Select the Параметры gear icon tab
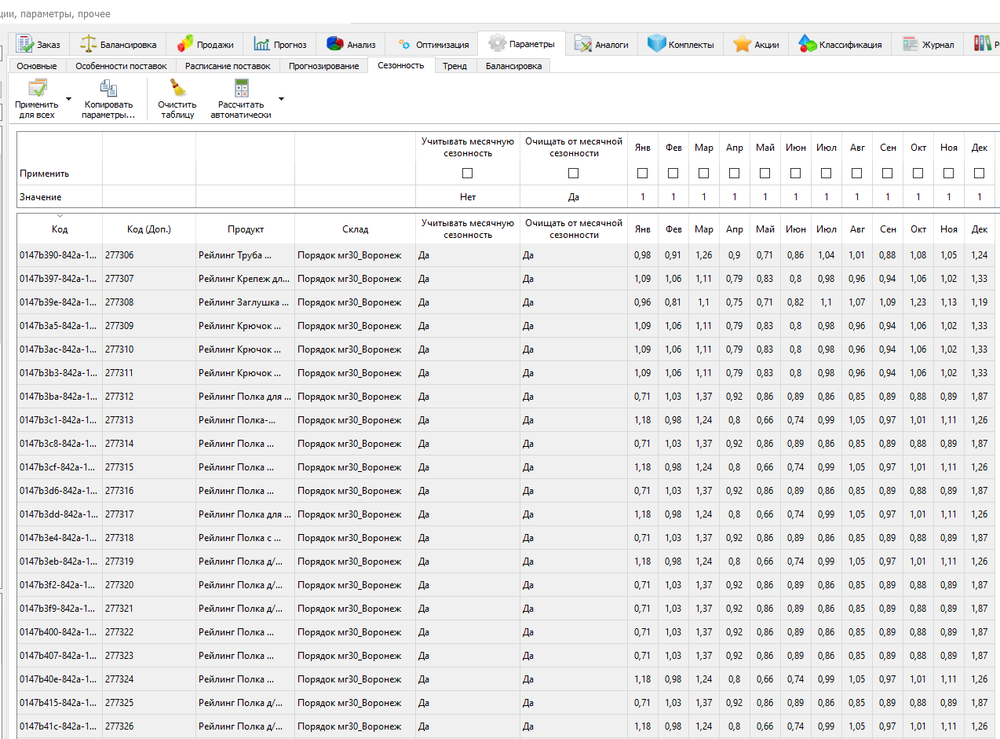Viewport: 1000px width, 739px height. click(x=497, y=43)
